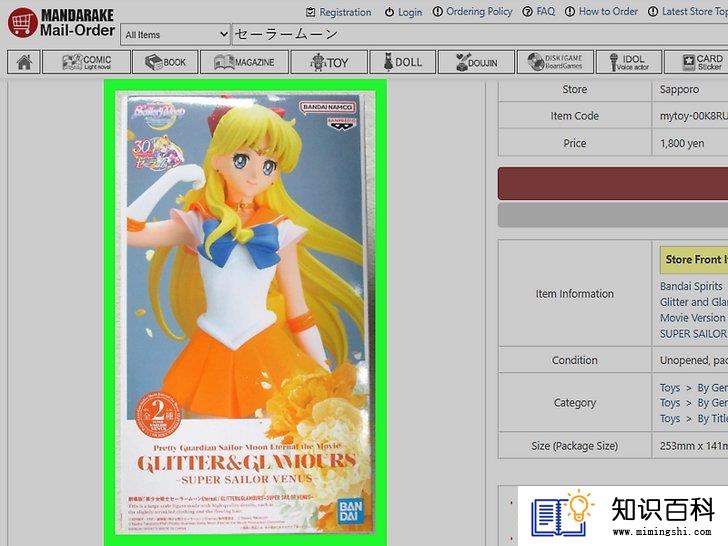Click the dark red add-to-cart button
728x546 pixels.
613,184
